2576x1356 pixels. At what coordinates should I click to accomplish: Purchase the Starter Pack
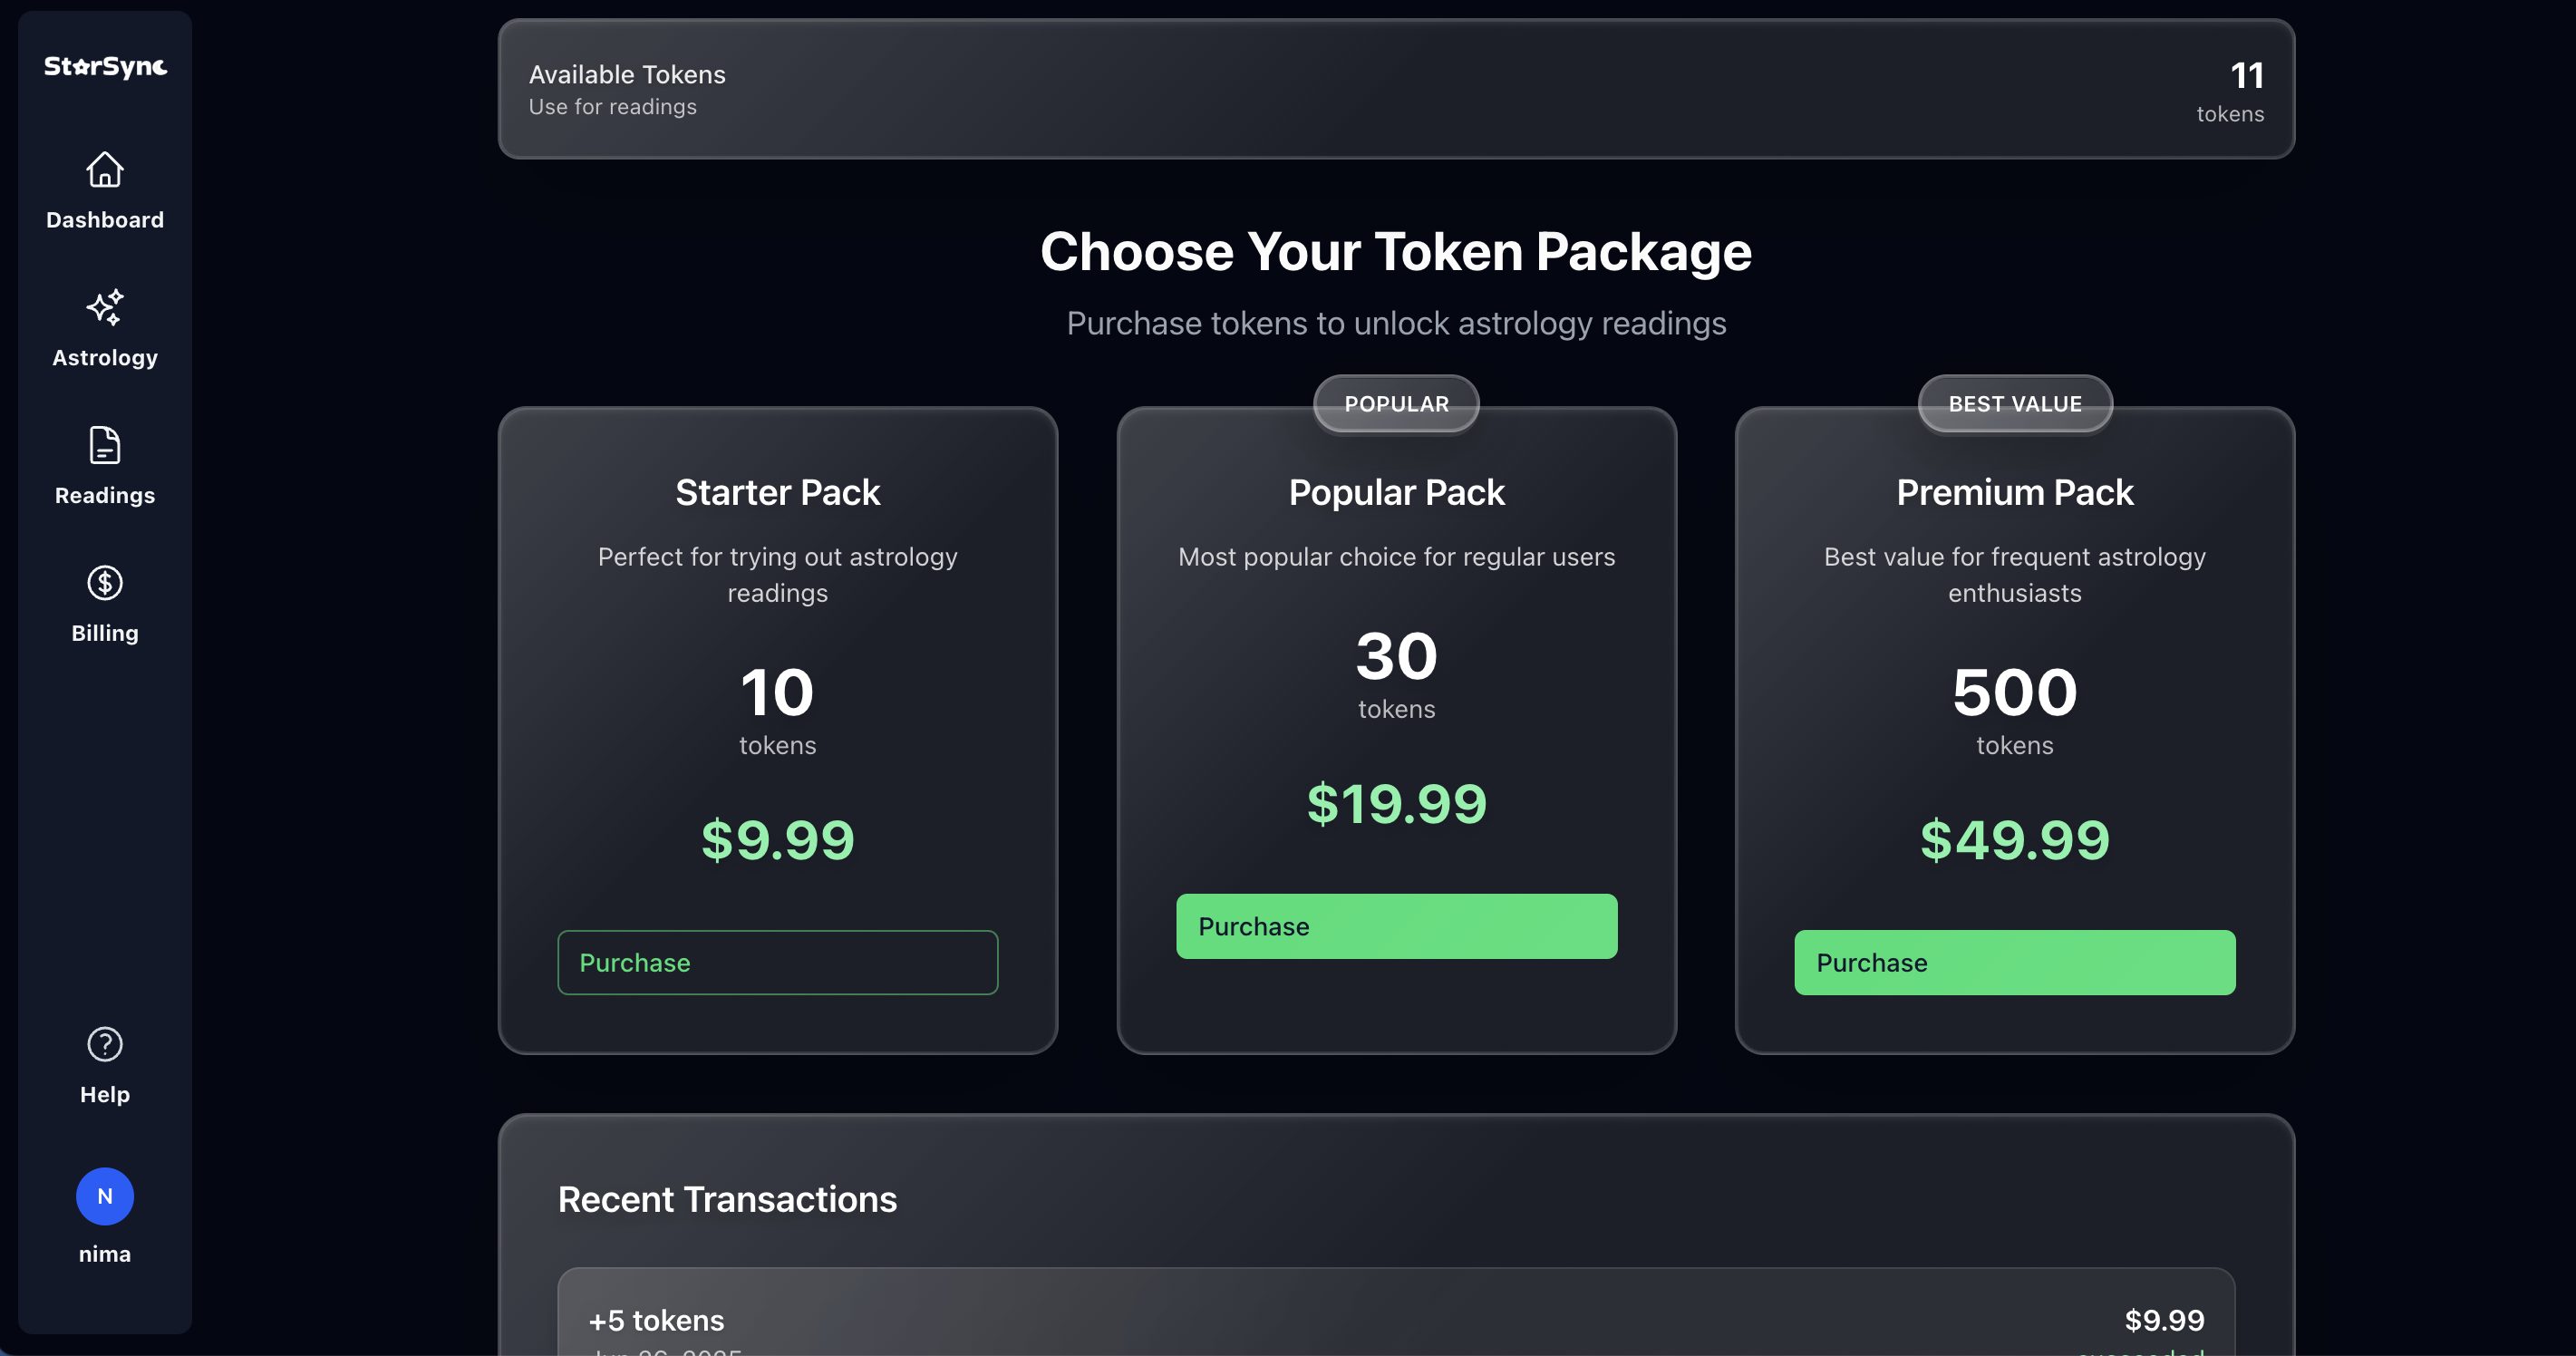tap(777, 962)
